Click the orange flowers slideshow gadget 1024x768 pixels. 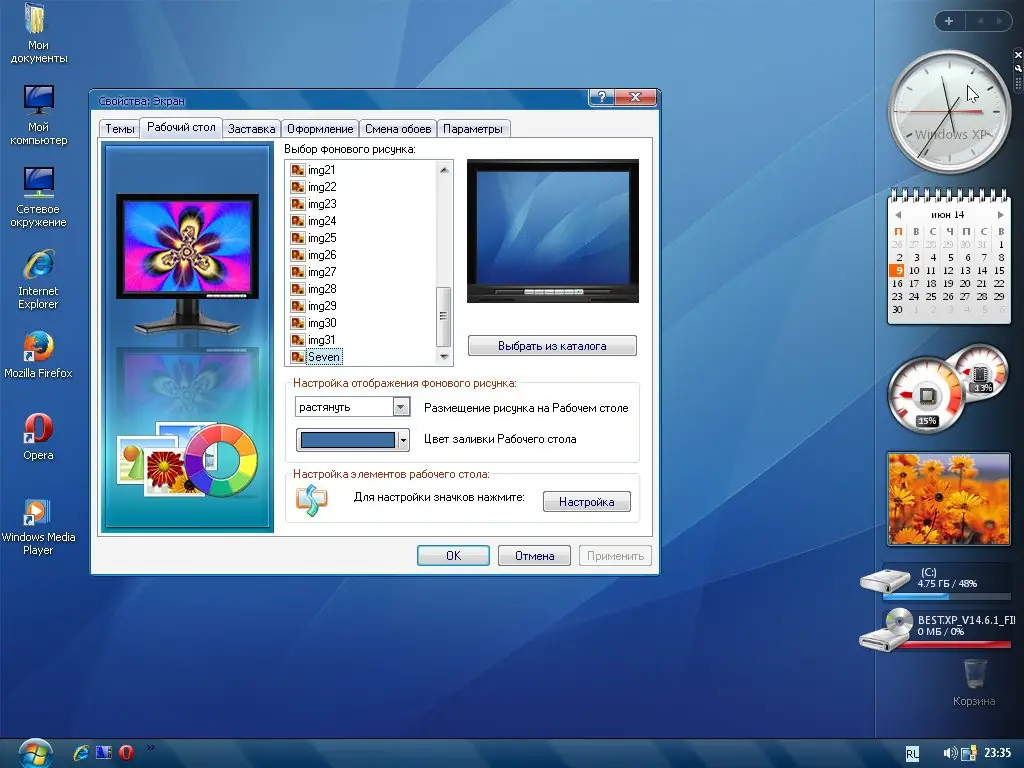point(948,499)
